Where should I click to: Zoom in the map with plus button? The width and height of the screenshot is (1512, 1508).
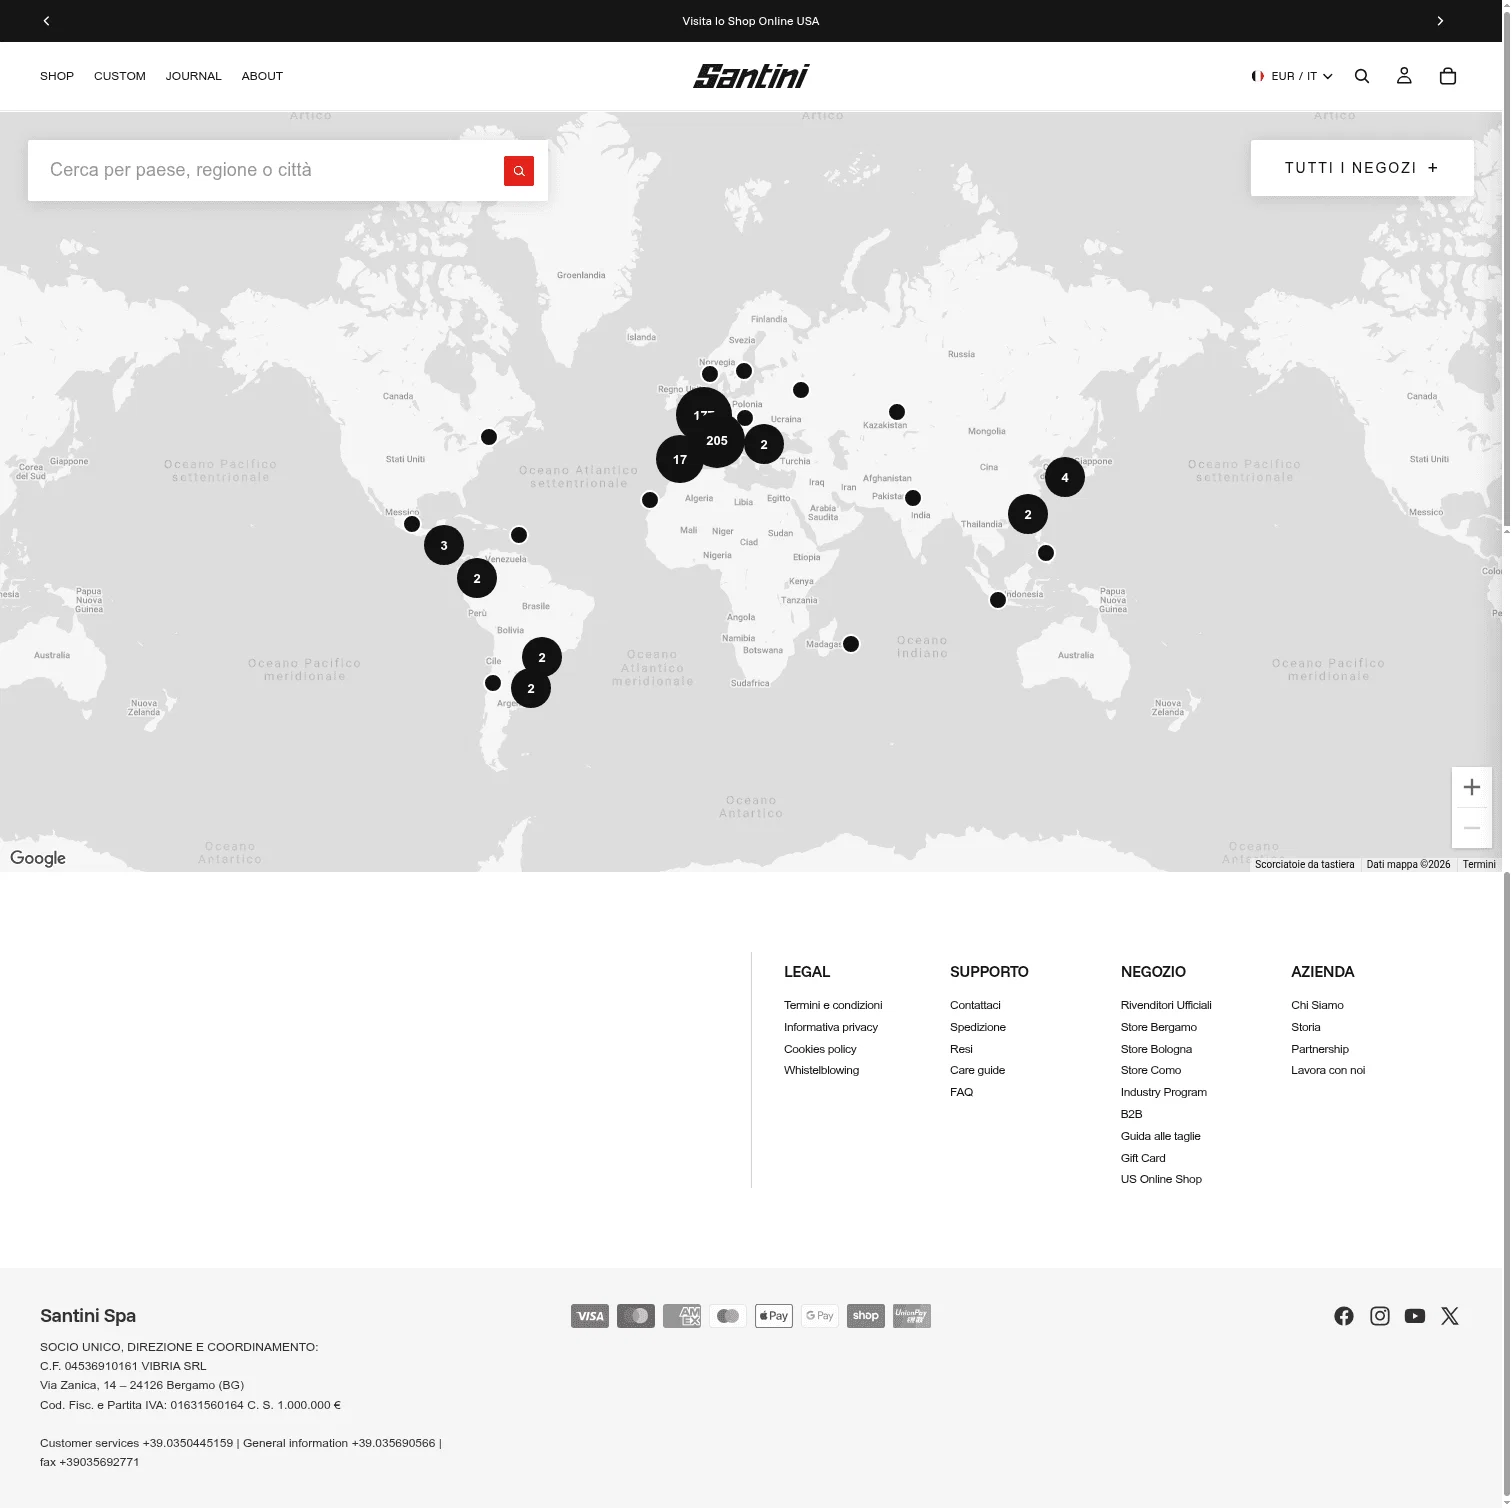[x=1472, y=787]
